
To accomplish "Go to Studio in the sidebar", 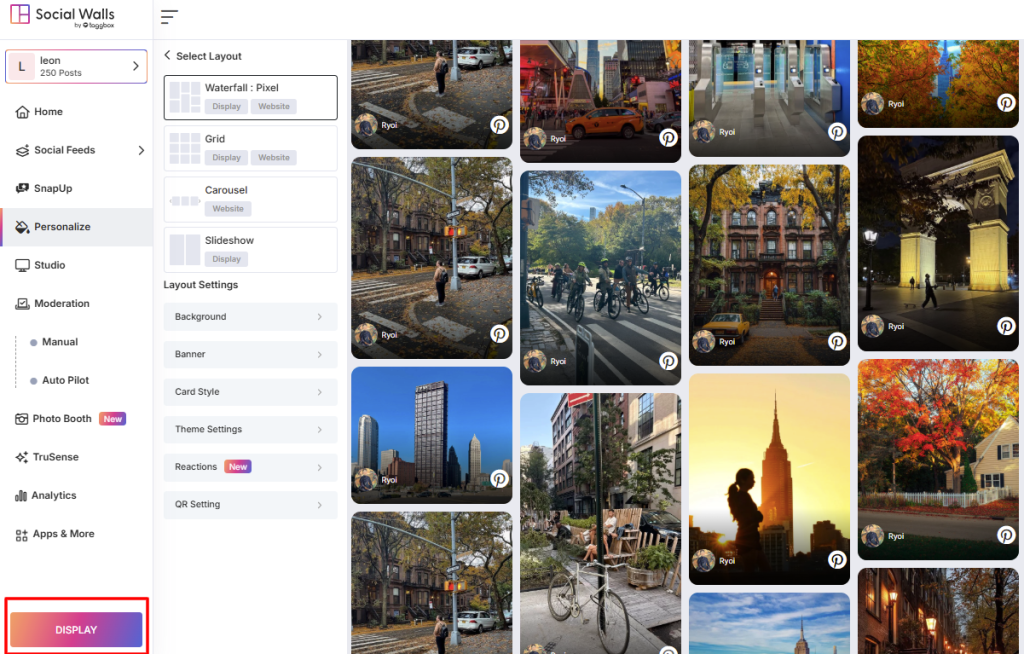I will click(x=49, y=265).
